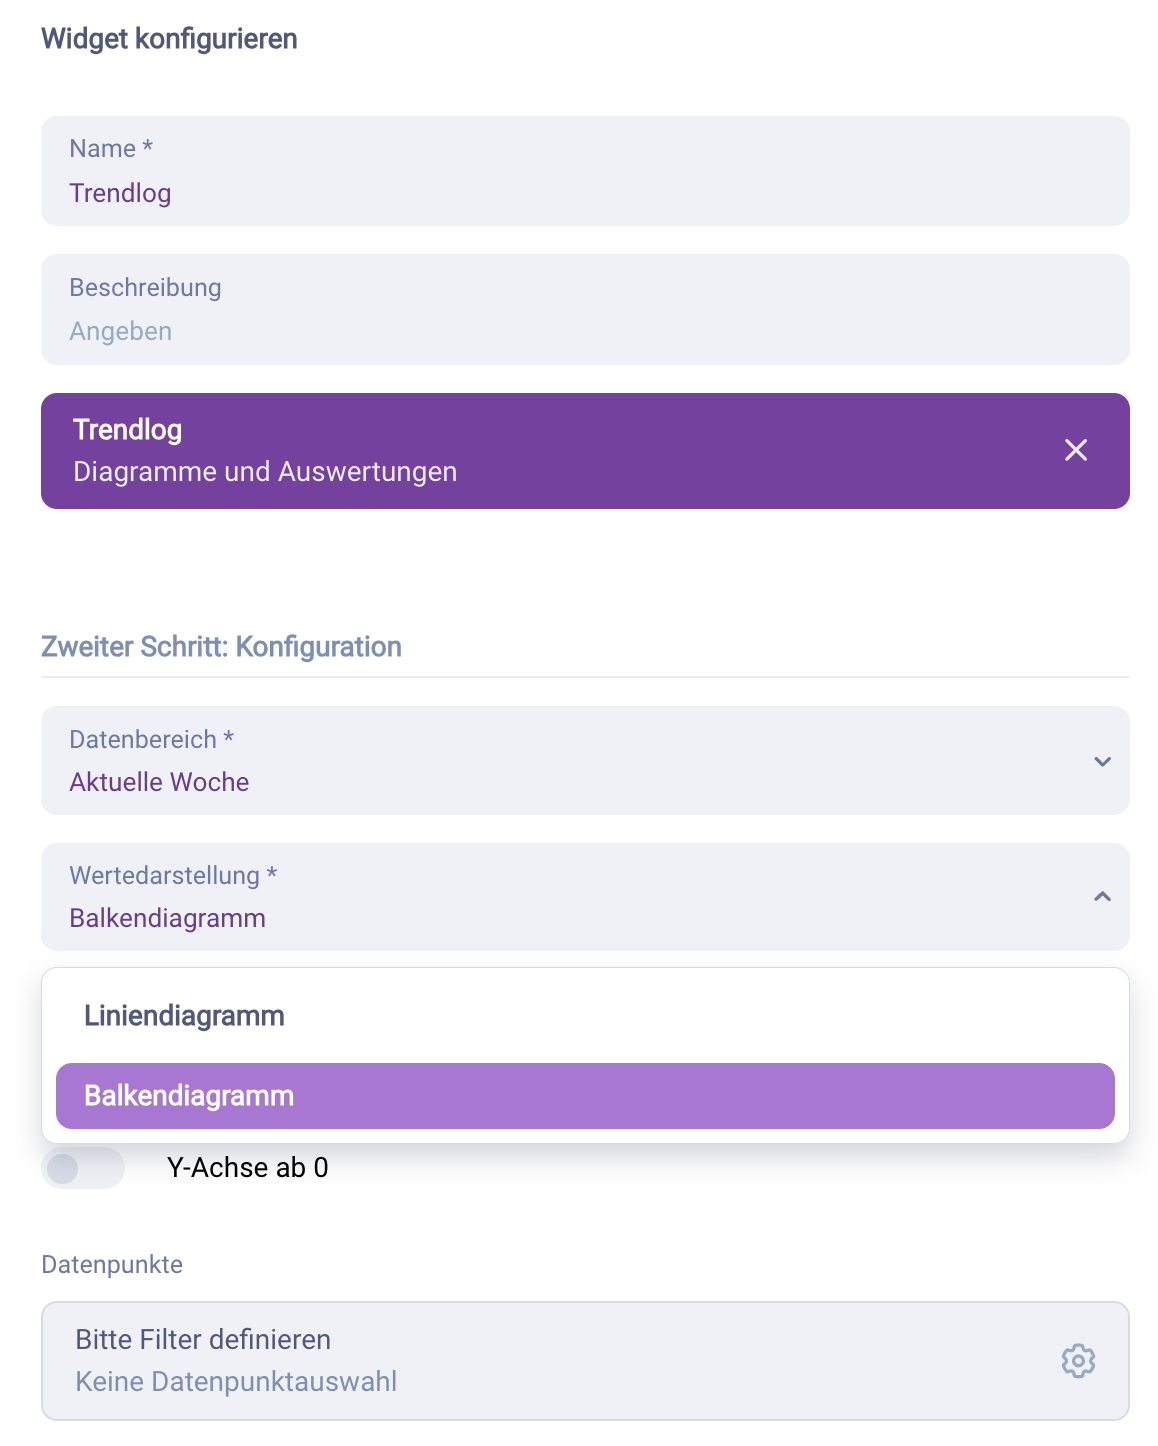1158x1446 pixels.
Task: Focus the Name field containing Trendlog
Action: coord(585,192)
